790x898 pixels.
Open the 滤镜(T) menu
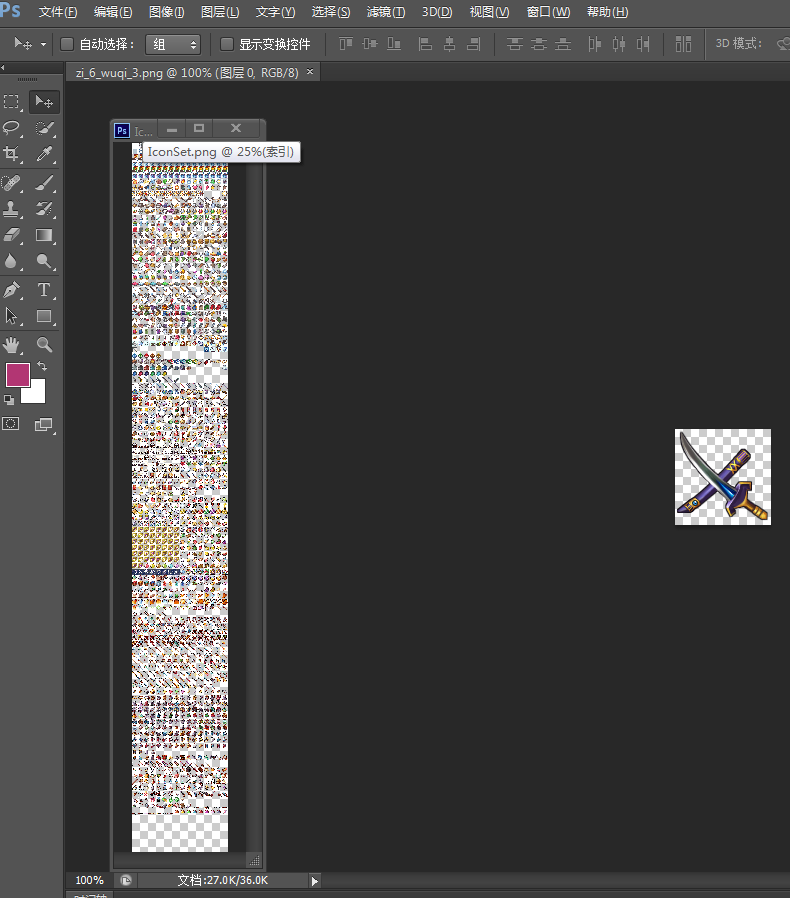386,12
